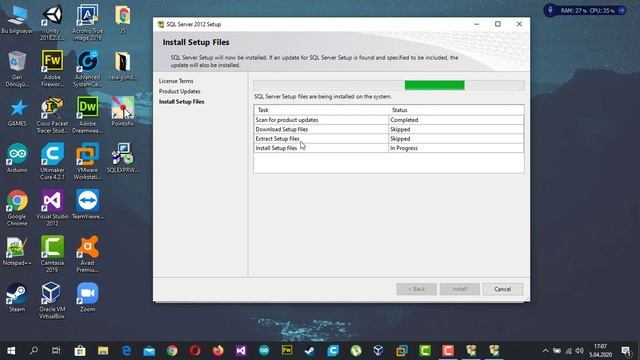
Task: Launch Adobe Fireworks desktop shortcut
Action: (52, 69)
